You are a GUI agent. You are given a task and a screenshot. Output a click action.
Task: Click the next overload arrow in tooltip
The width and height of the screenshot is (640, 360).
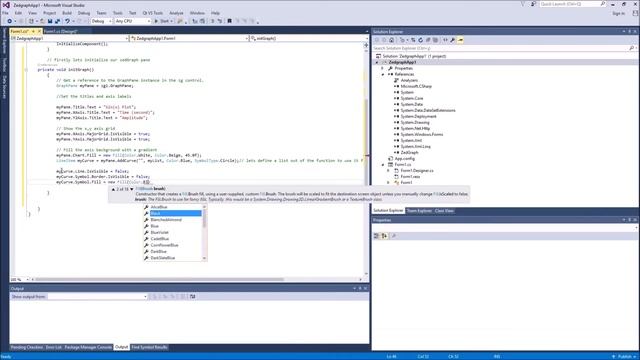coord(132,189)
